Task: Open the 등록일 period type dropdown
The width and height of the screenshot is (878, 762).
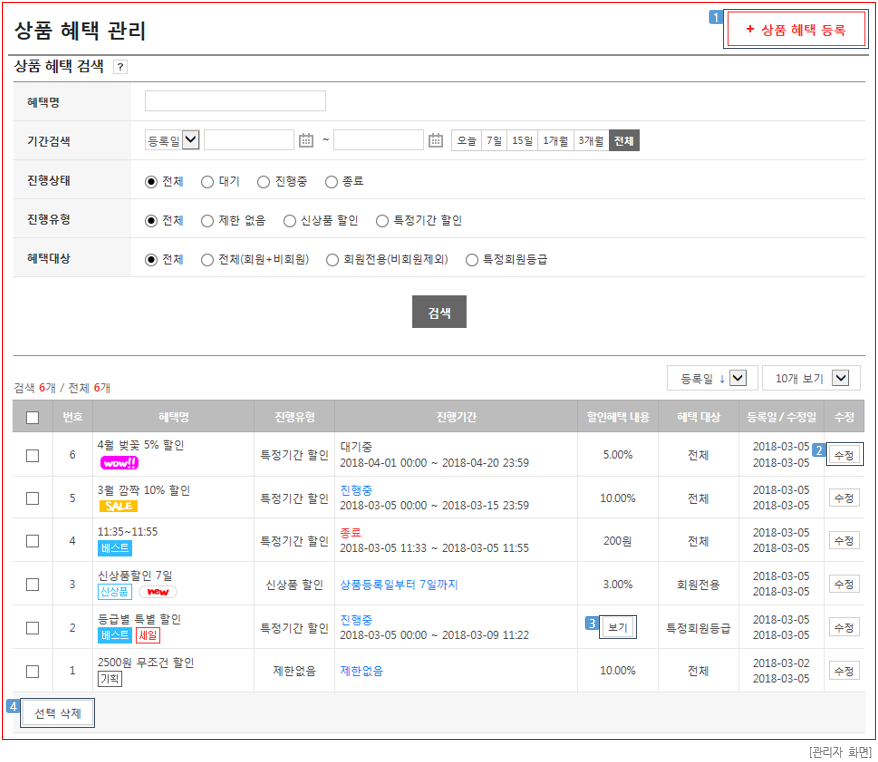Action: pos(172,140)
